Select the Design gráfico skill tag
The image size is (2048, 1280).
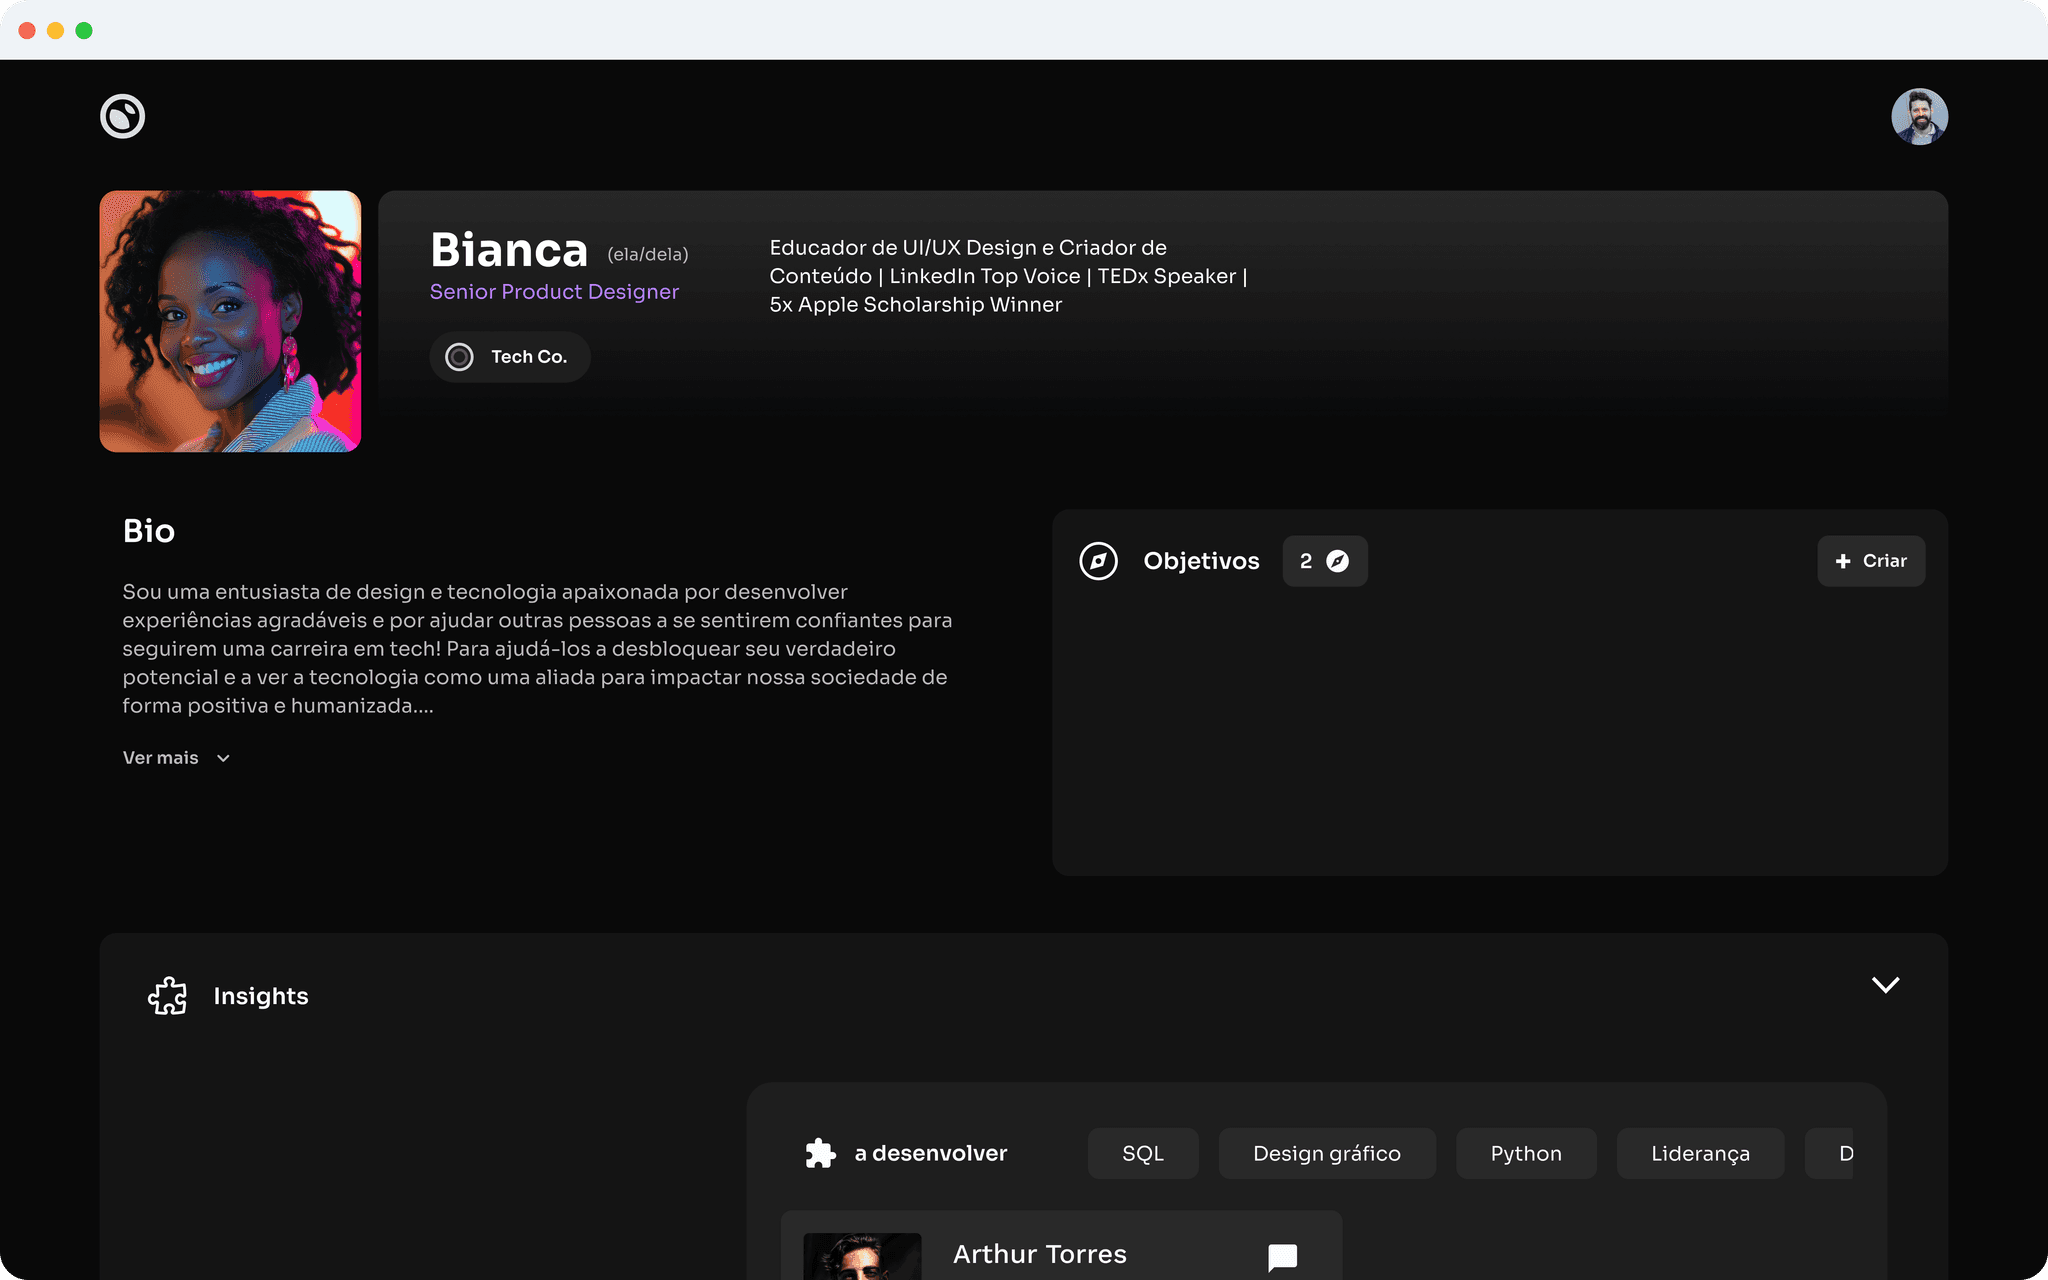pos(1326,1153)
